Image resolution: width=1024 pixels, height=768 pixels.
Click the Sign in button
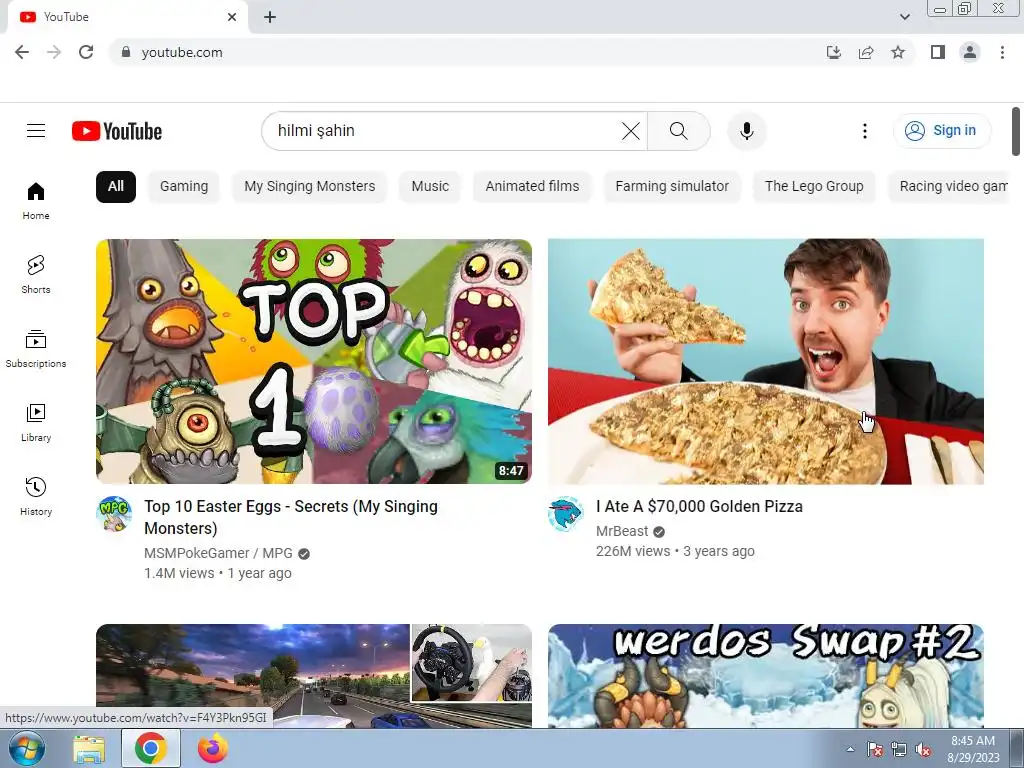click(x=941, y=131)
